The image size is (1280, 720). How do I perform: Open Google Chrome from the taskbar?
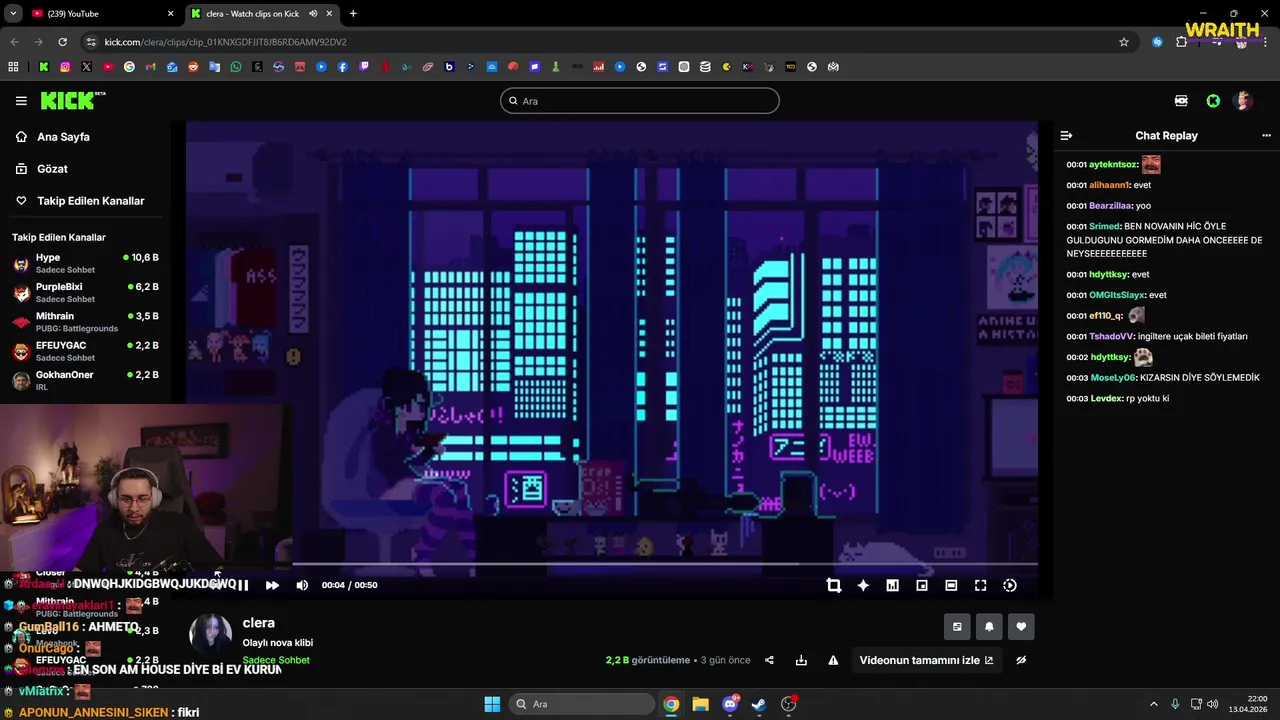[671, 704]
